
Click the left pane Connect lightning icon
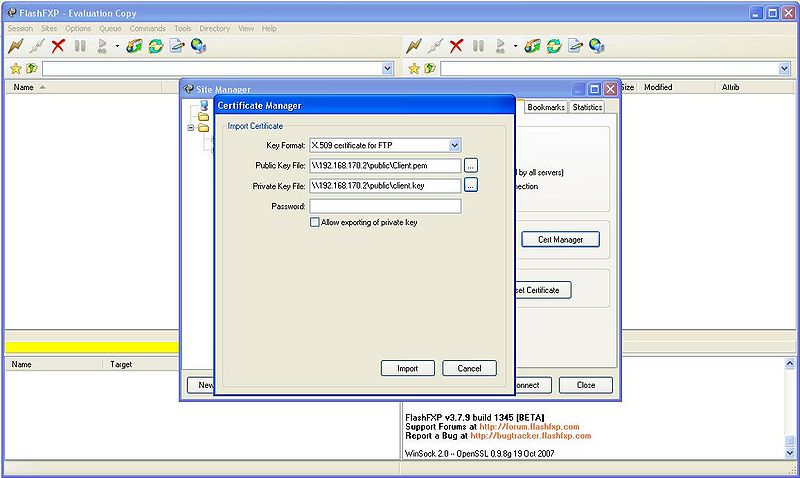click(15, 46)
